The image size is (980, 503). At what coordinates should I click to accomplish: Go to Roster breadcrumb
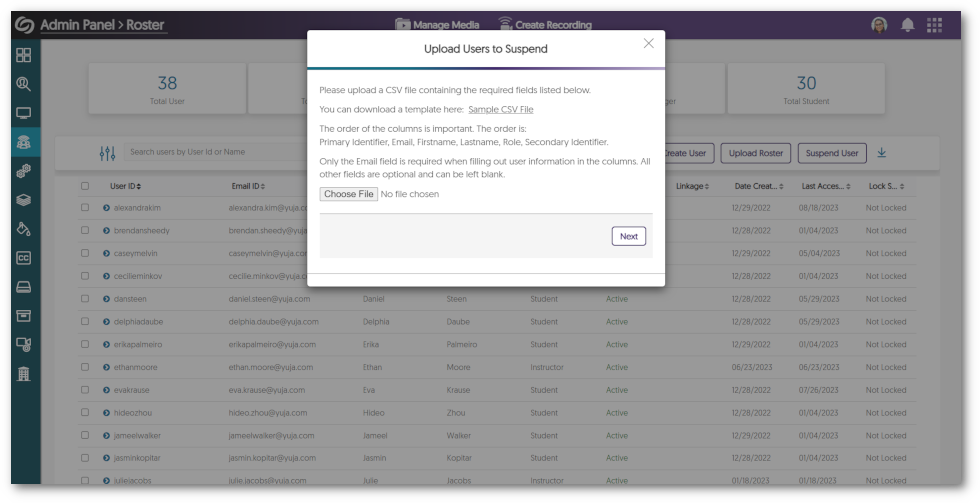[x=145, y=25]
